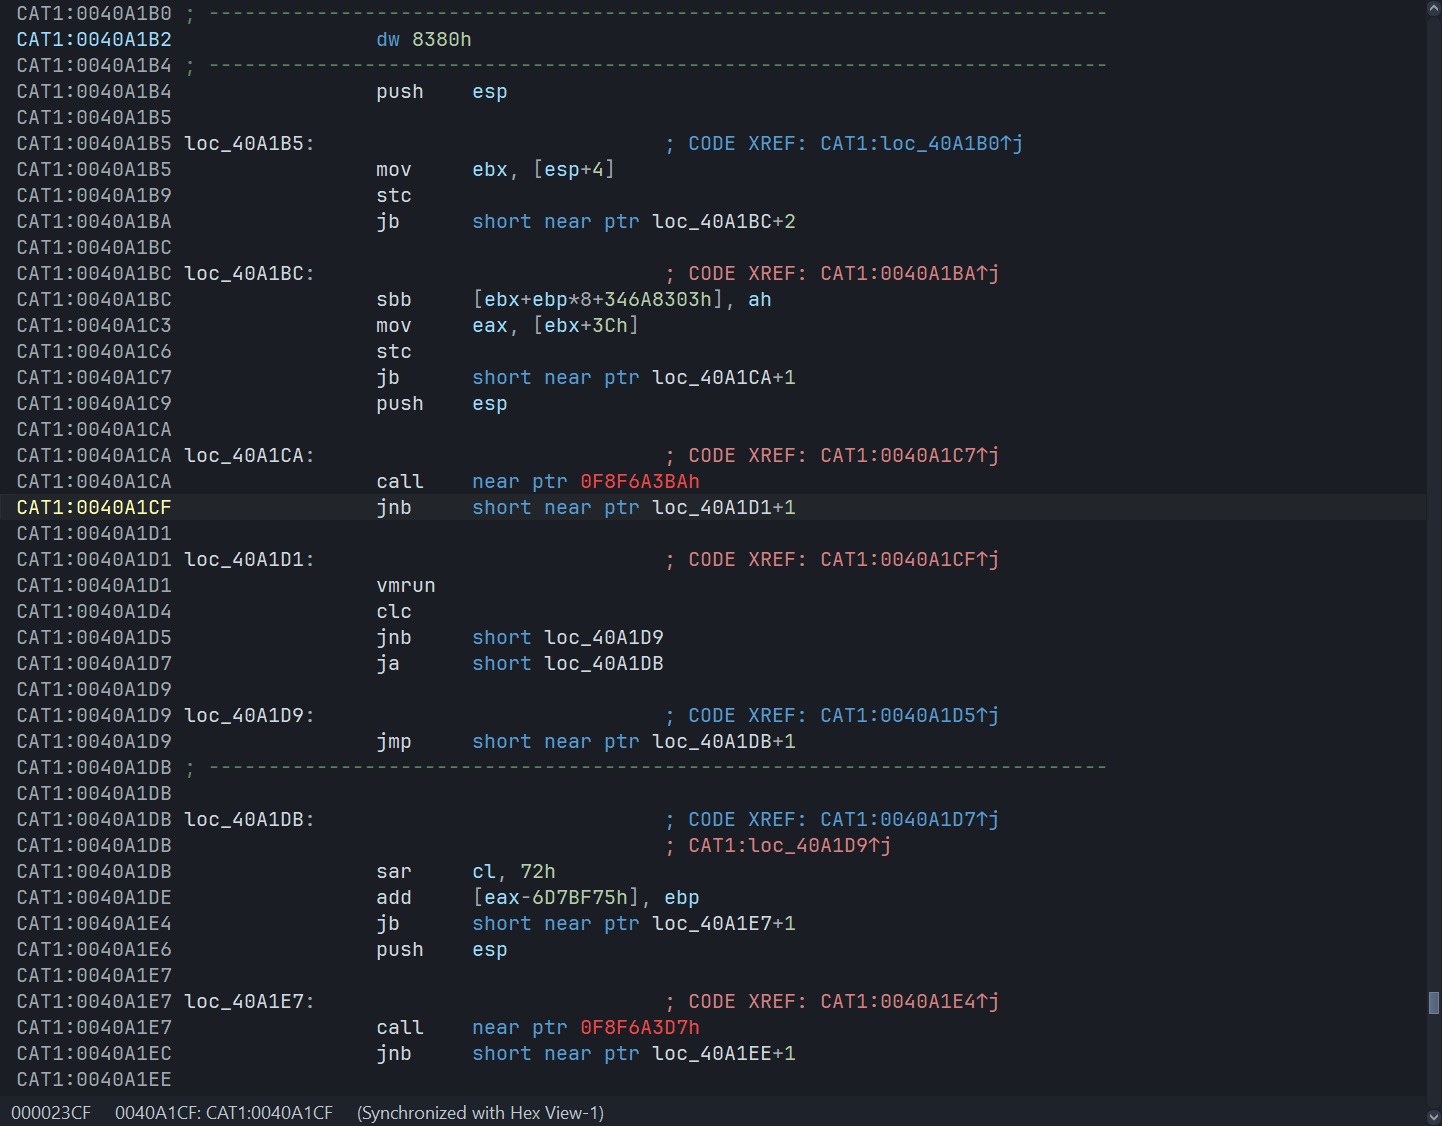Select the label loc_40A1E7:

point(249,1002)
